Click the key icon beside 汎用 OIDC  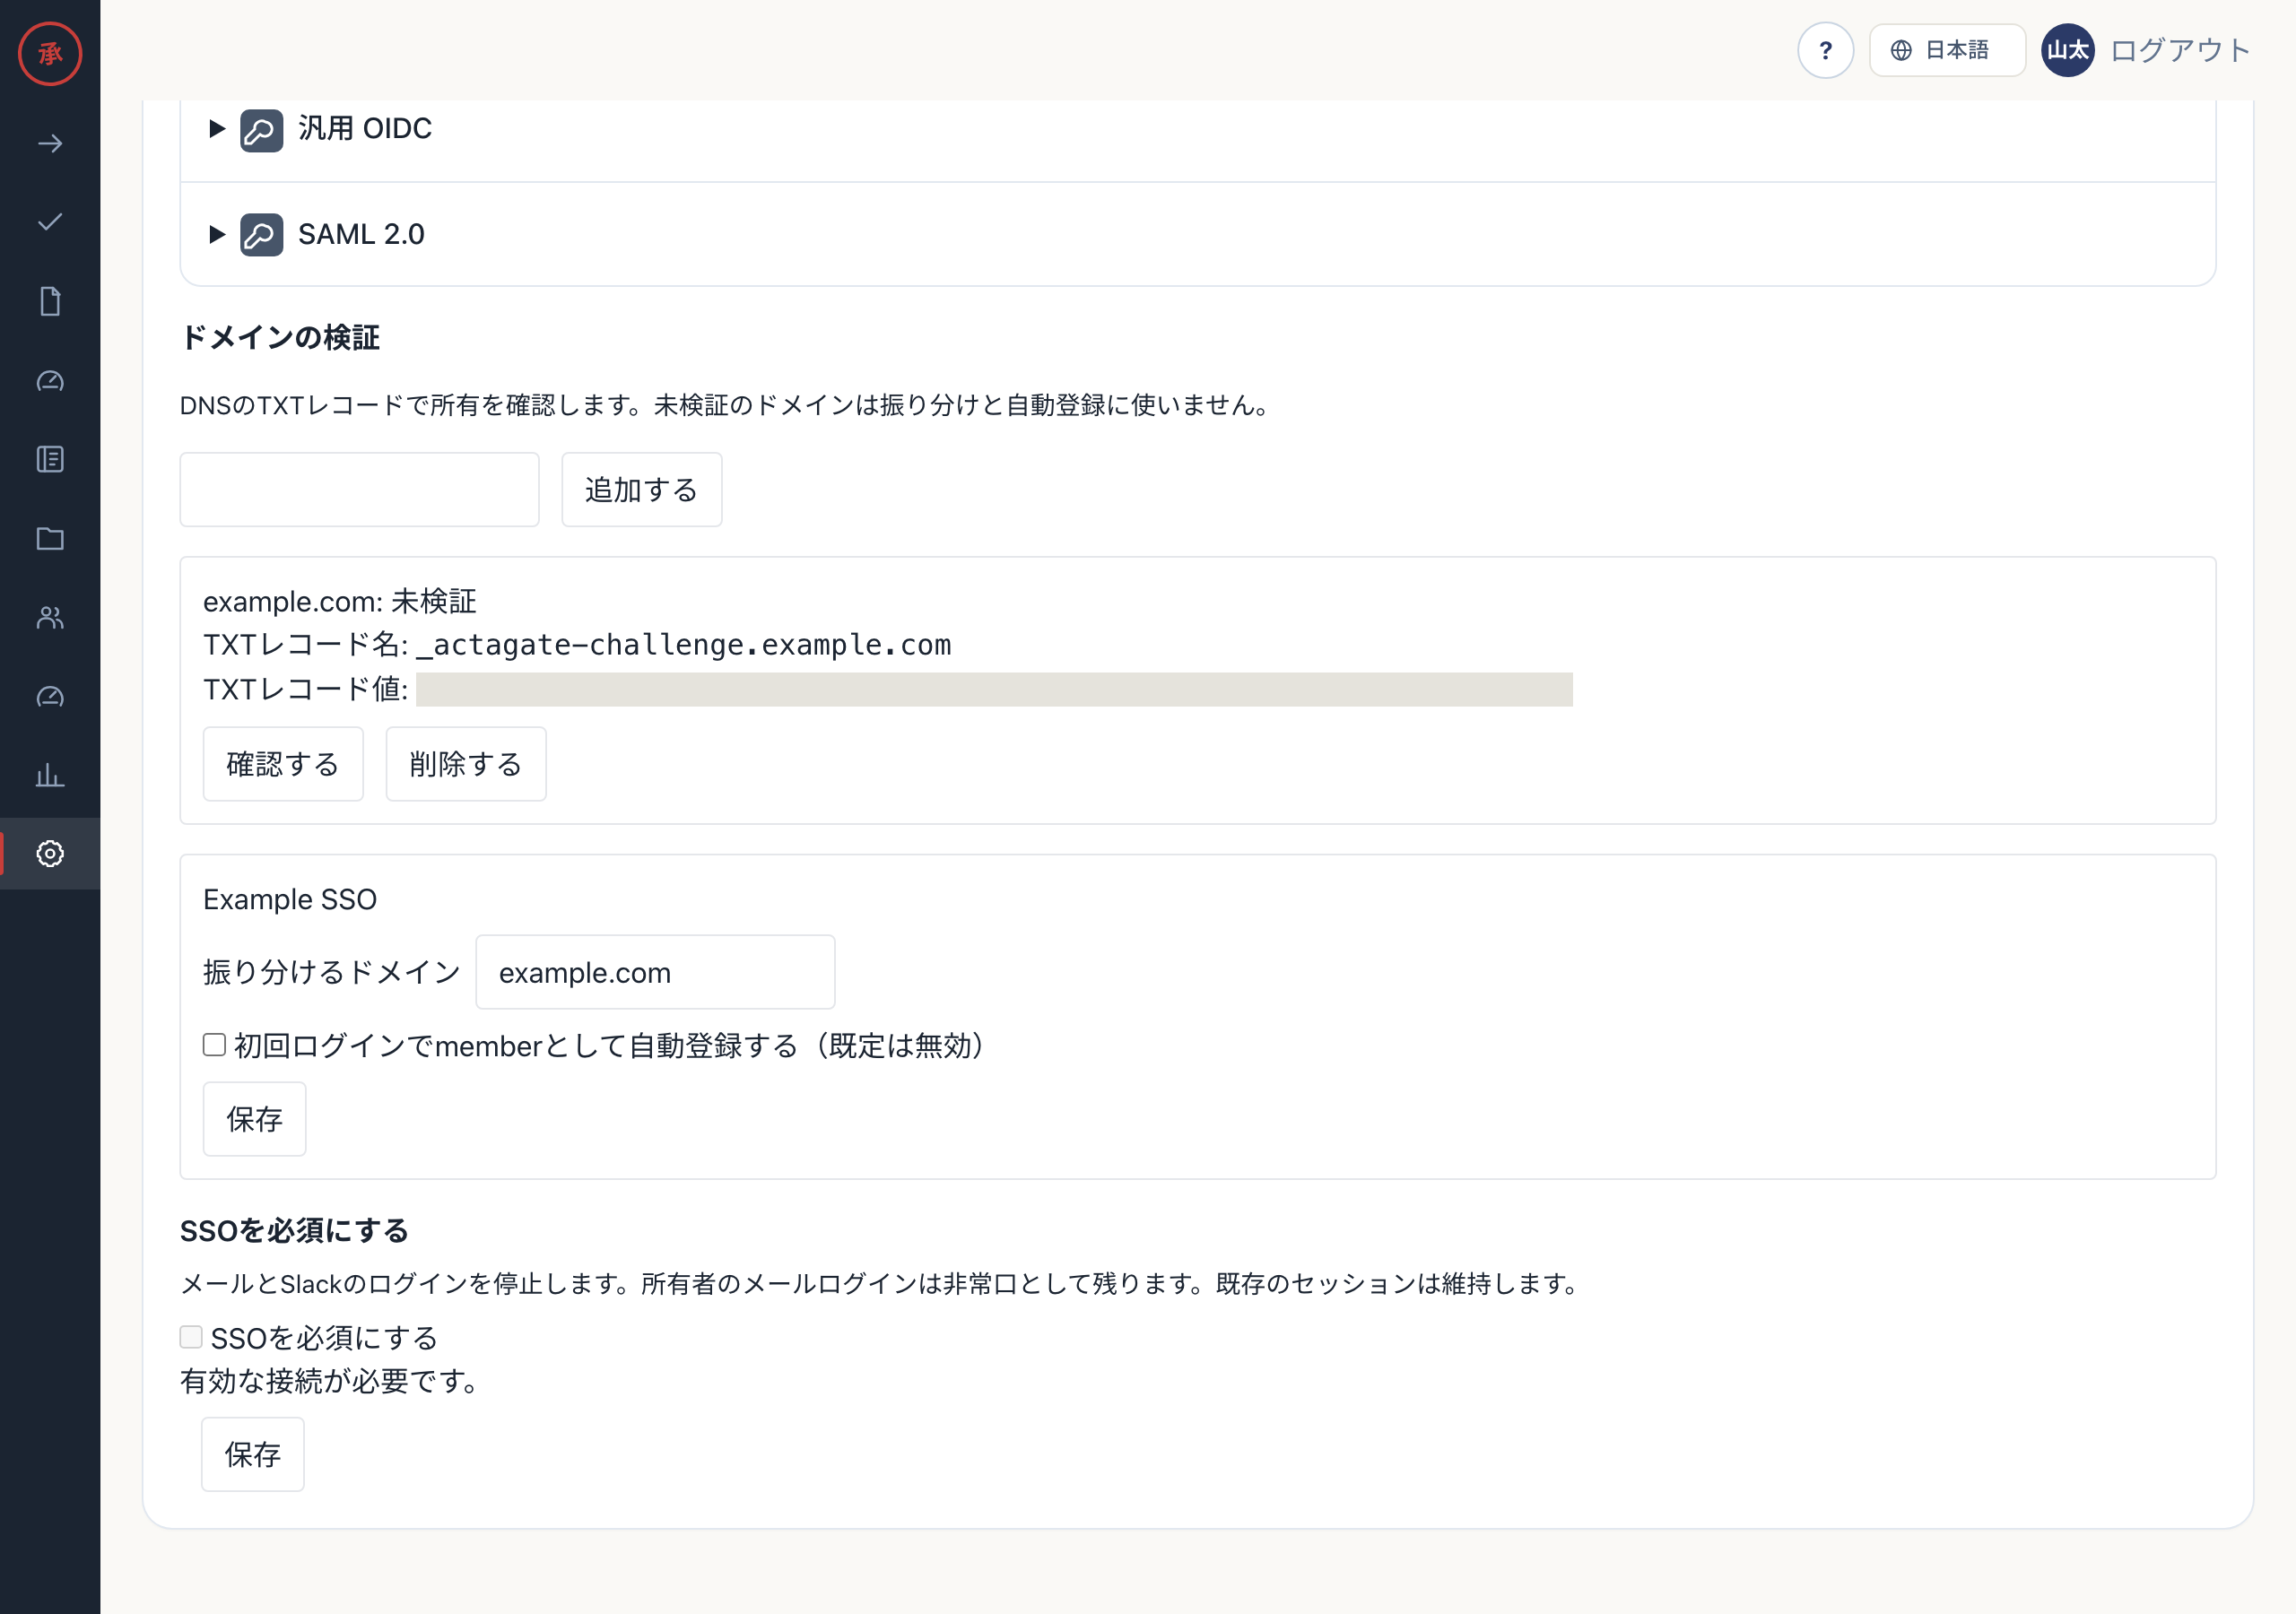(261, 130)
